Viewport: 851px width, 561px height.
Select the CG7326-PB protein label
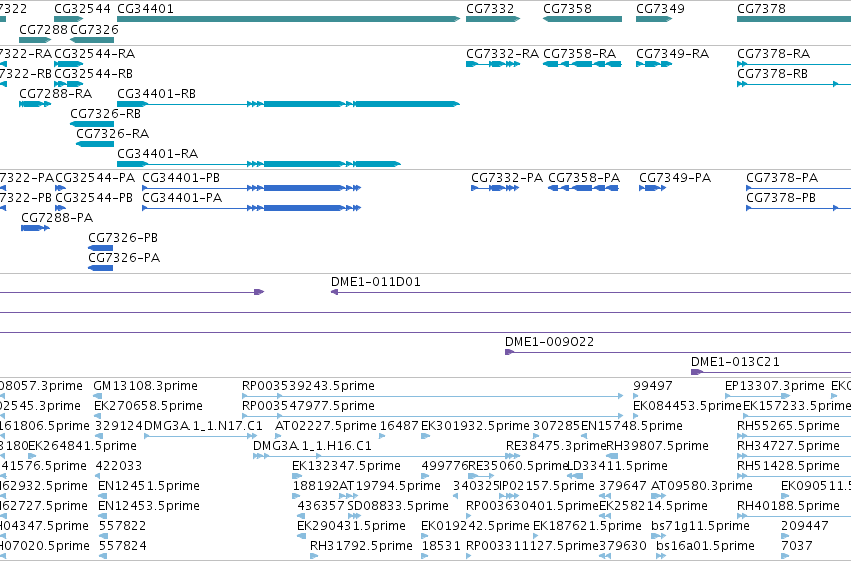pyautogui.click(x=123, y=238)
